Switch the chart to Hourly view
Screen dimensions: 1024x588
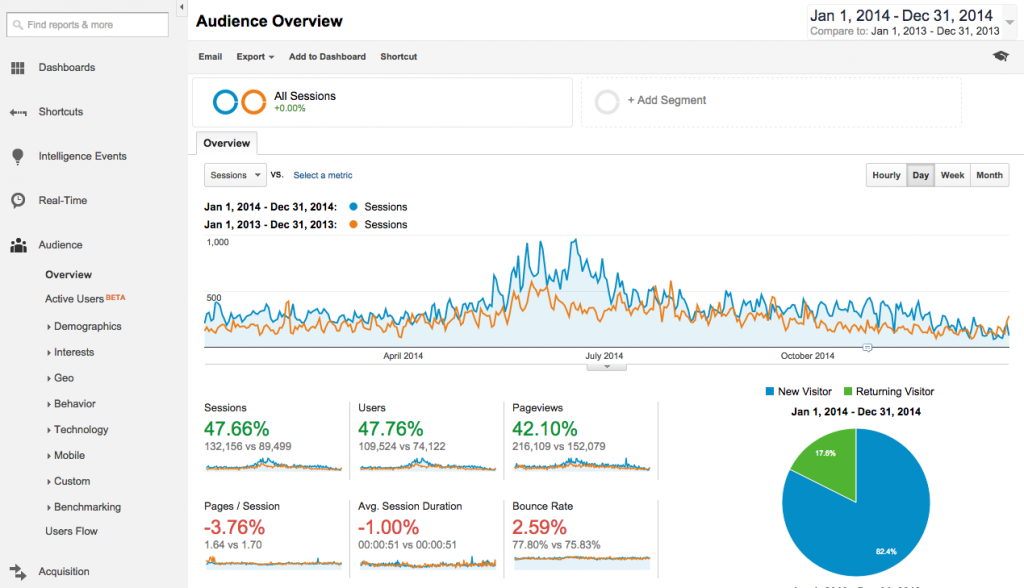pyautogui.click(x=885, y=175)
